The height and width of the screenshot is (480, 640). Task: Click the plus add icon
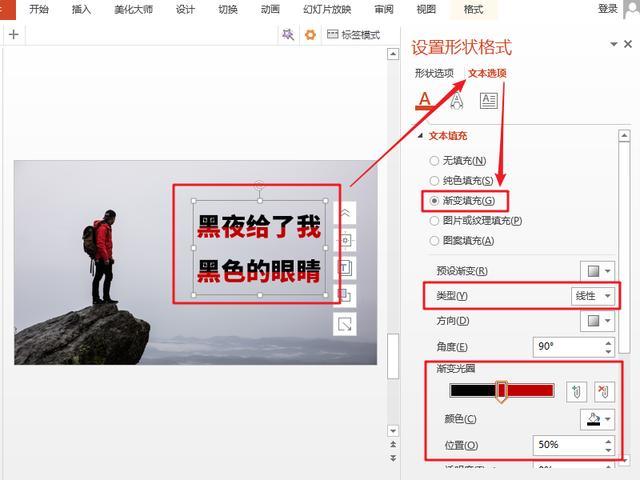[x=13, y=34]
